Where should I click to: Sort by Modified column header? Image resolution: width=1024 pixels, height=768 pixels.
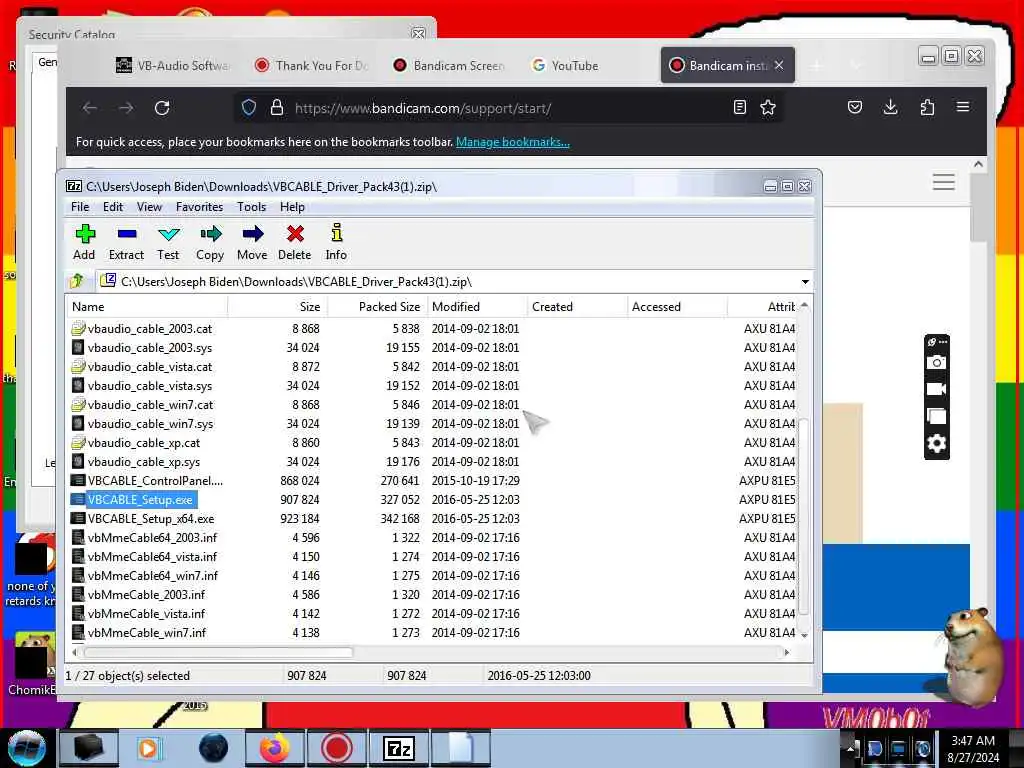(x=477, y=307)
